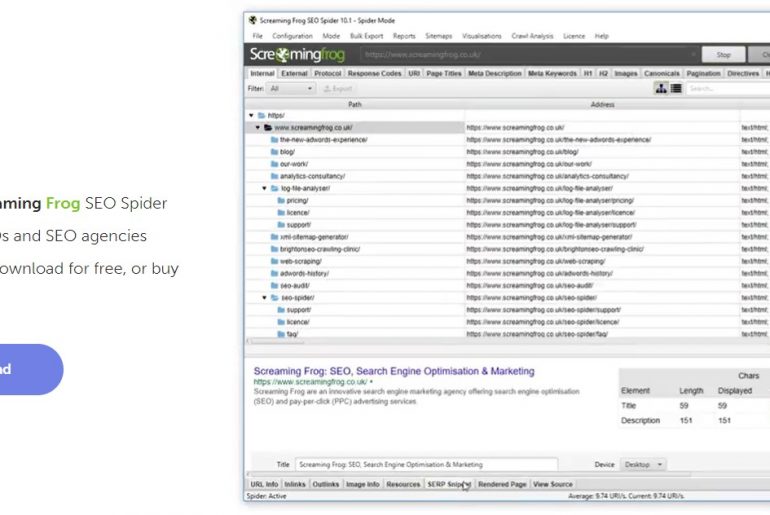This screenshot has height=515, width=770.
Task: Switch to the Canonicals tab
Action: tap(662, 74)
